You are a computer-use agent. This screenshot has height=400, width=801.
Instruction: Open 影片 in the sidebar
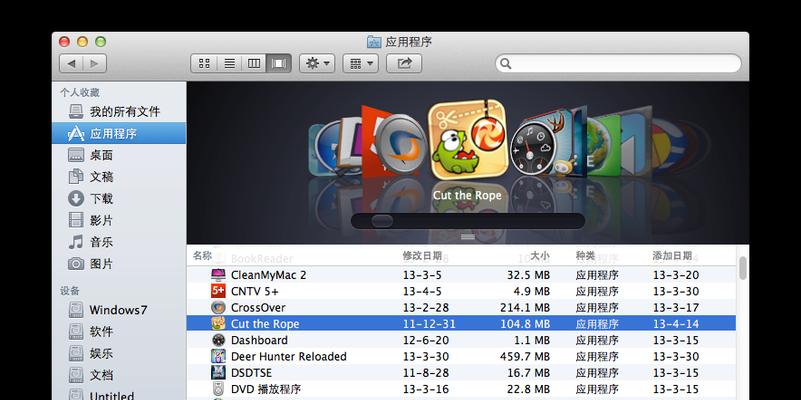coord(119,220)
